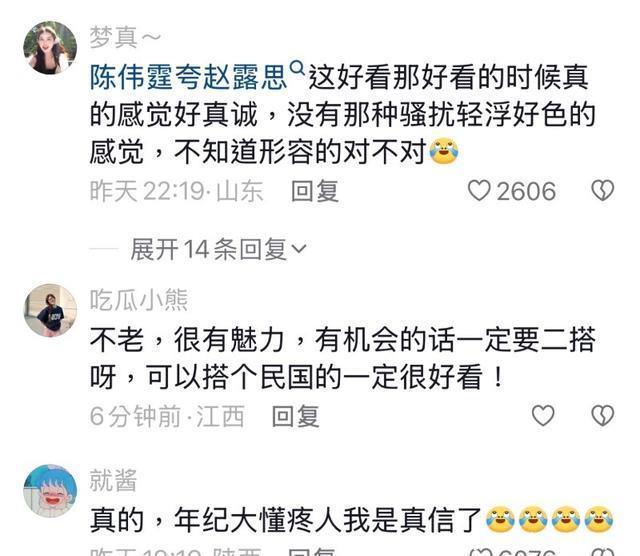Reply to 梦真's comment via 回复

315,191
